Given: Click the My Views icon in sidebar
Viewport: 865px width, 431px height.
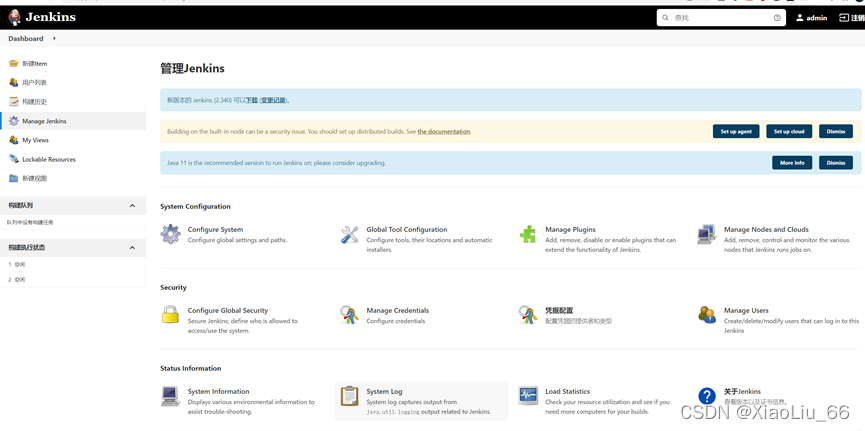Looking at the screenshot, I should (14, 140).
